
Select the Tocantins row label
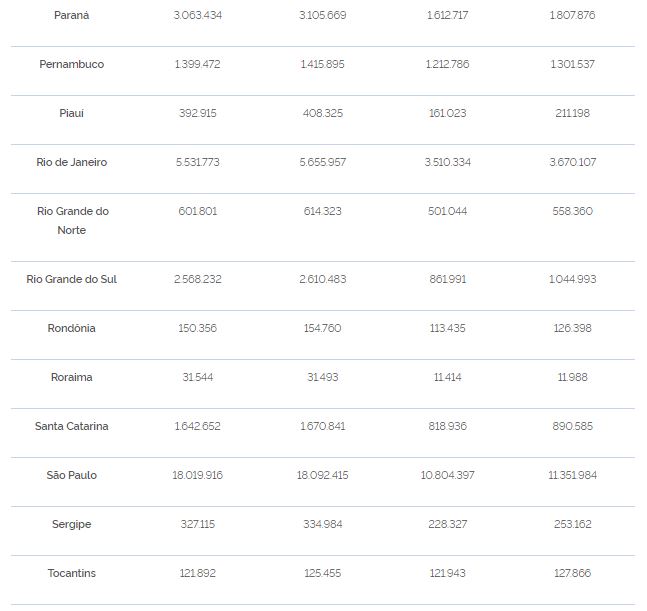pos(71,573)
